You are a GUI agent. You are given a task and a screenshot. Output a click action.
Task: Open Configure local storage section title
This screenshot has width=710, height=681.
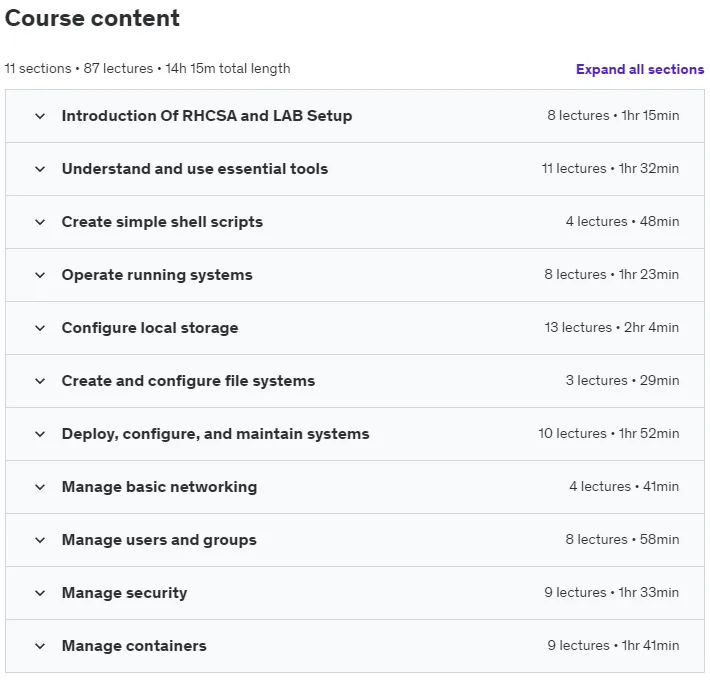click(150, 328)
